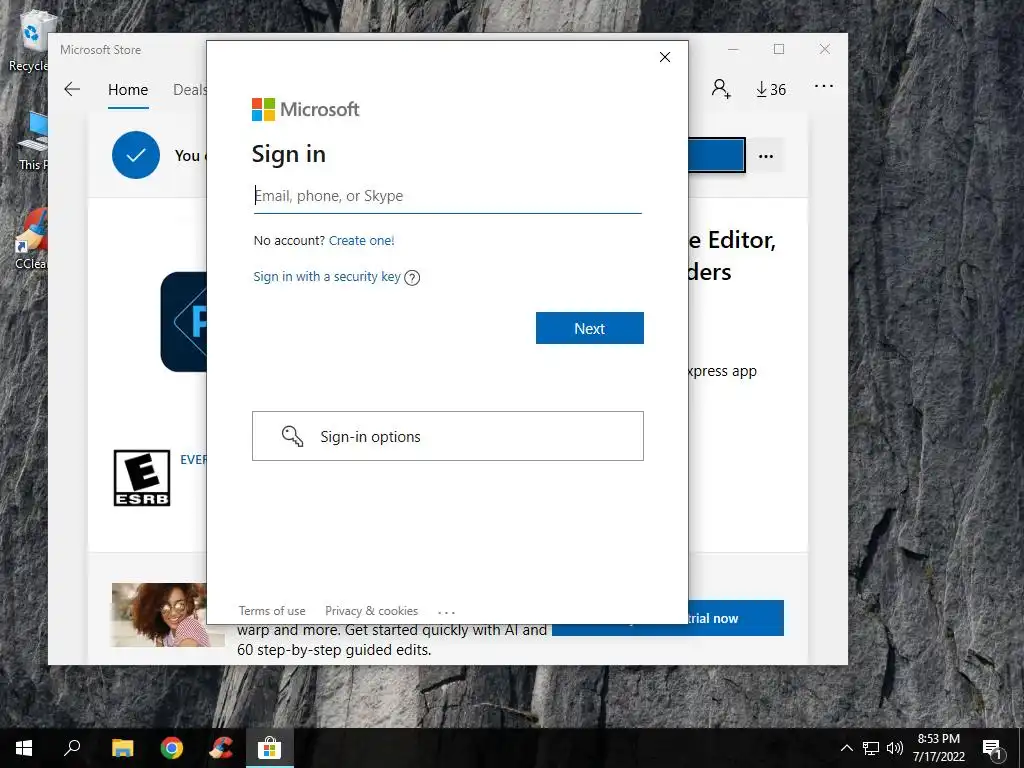
Task: Open the sign-in dialog footer ellipsis menu
Action: [x=447, y=612]
